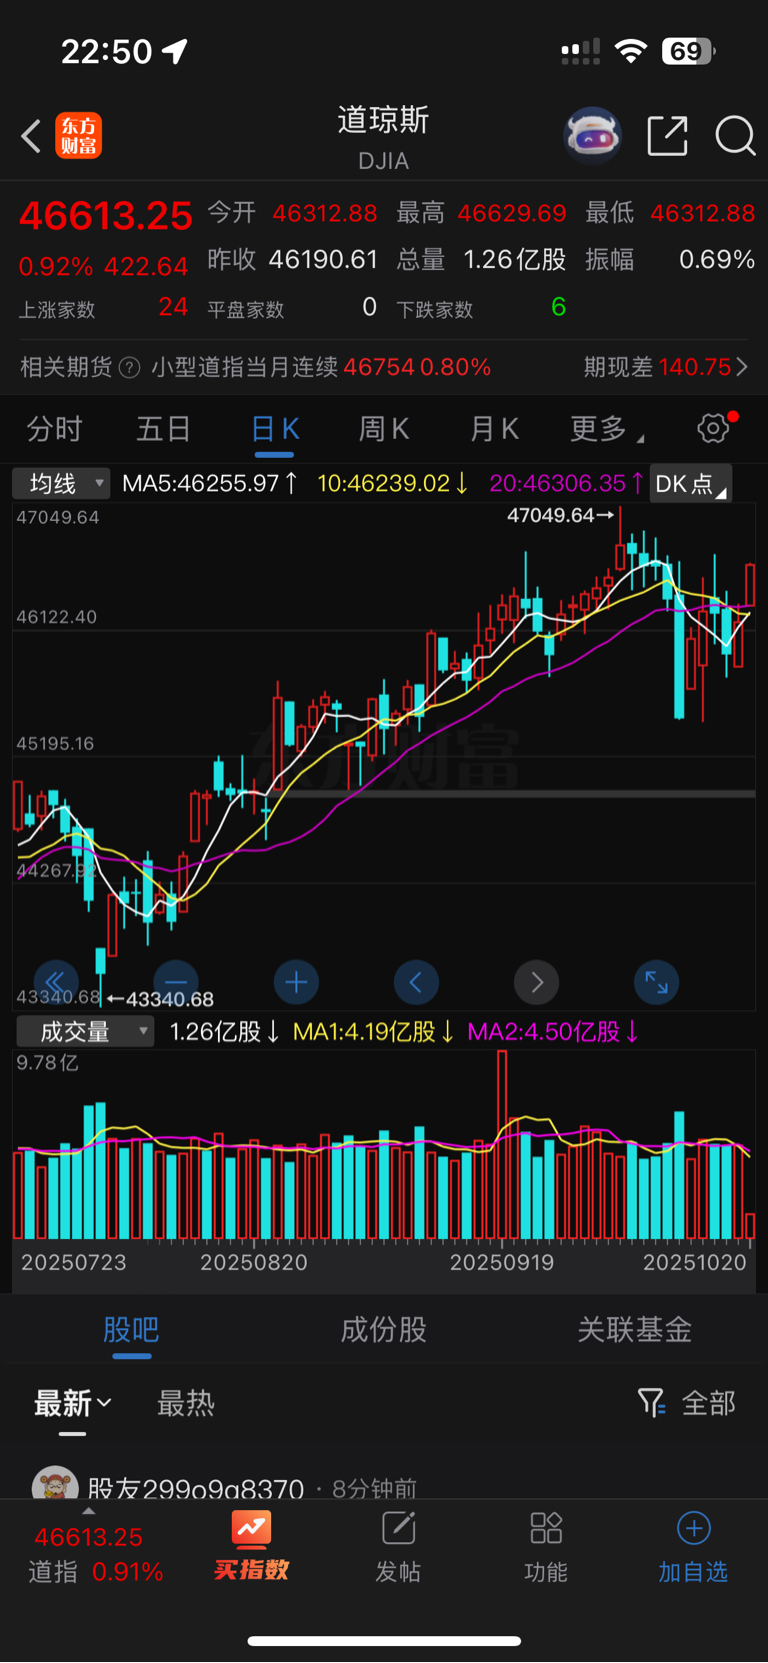This screenshot has width=768, height=1663.
Task: Tap the 股友299o9a8370 username
Action: pyautogui.click(x=196, y=1488)
